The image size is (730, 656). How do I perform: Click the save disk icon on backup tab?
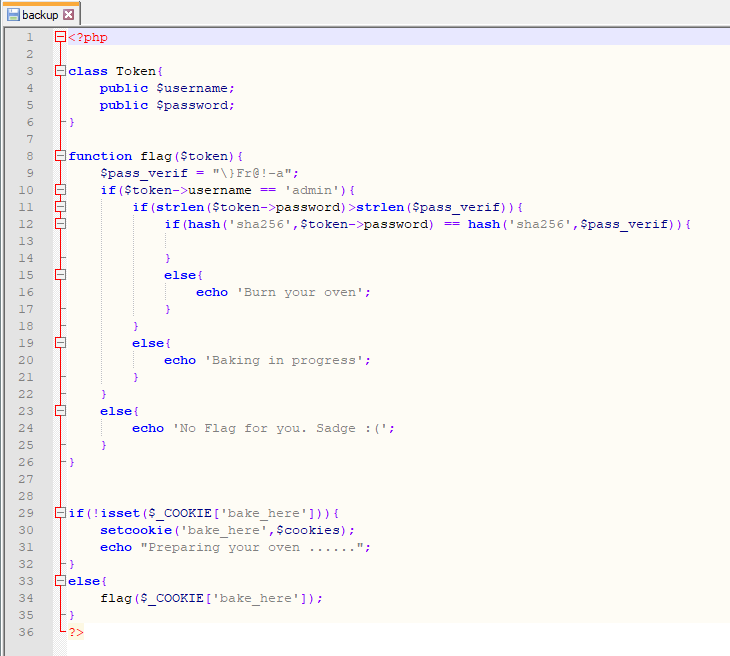[x=14, y=15]
